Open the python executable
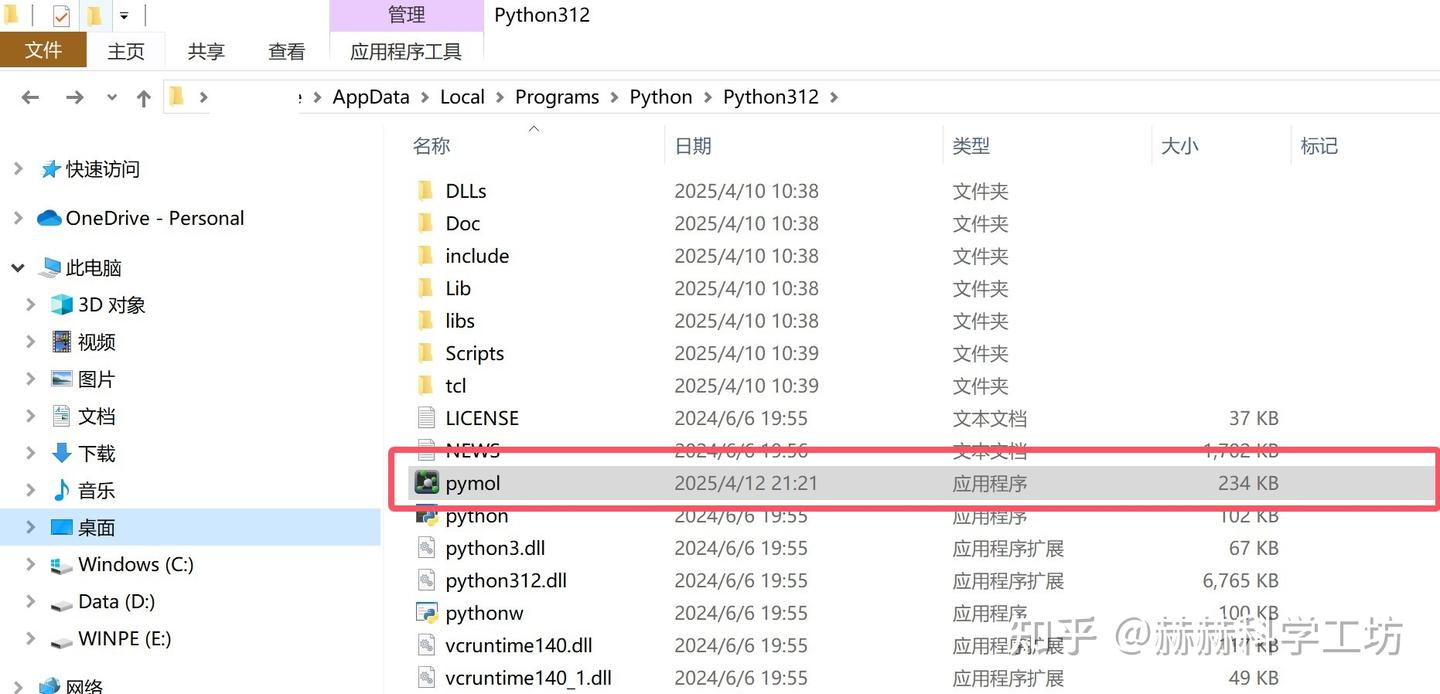Screen dimensions: 1440x694 (x=476, y=515)
